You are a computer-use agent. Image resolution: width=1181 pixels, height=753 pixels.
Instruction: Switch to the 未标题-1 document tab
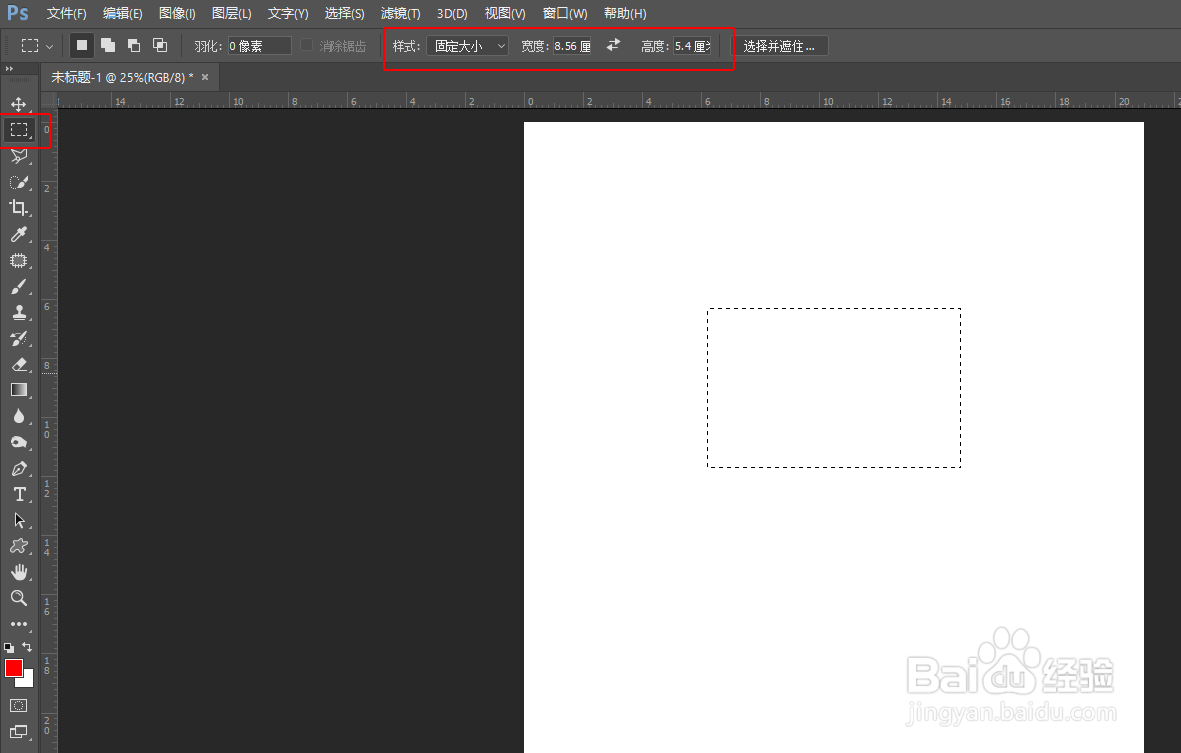coord(122,77)
